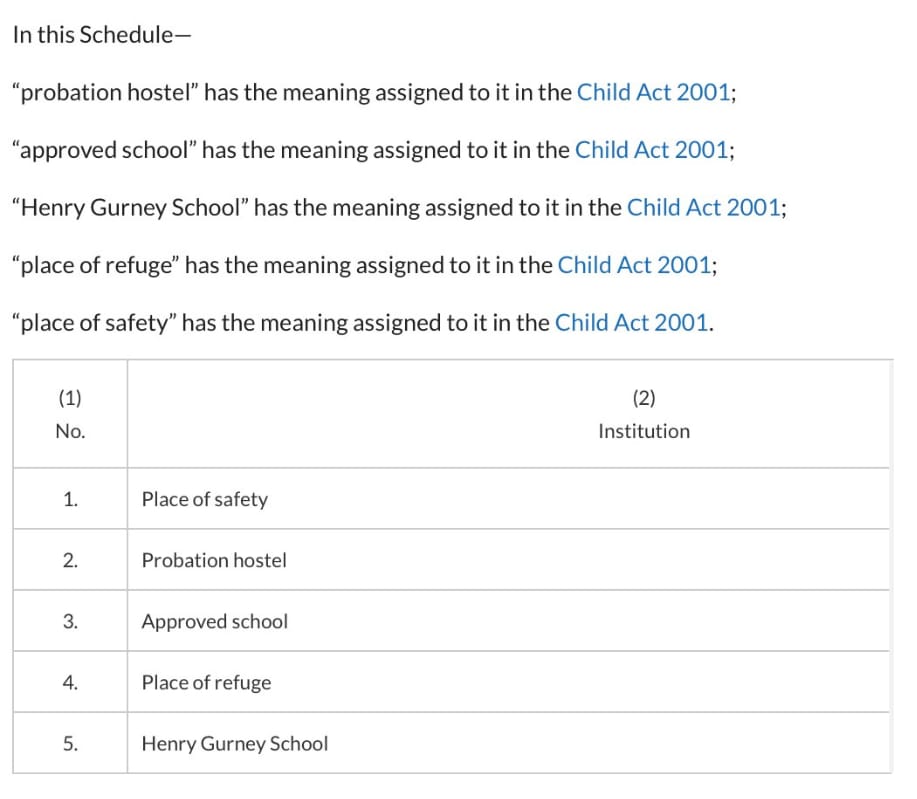Click row number 1. in table
This screenshot has height=799, width=917.
70,499
